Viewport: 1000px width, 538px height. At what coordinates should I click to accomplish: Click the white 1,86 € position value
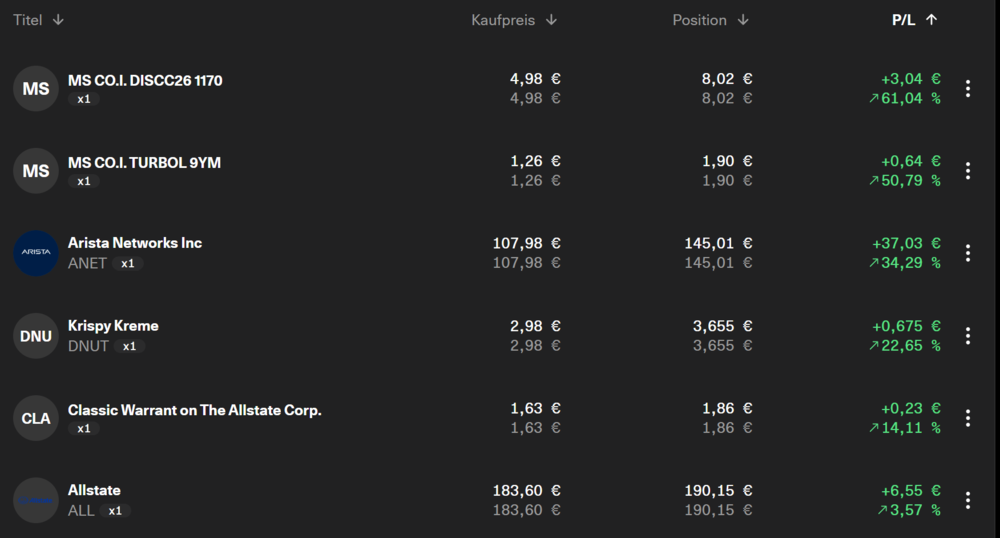(x=727, y=409)
